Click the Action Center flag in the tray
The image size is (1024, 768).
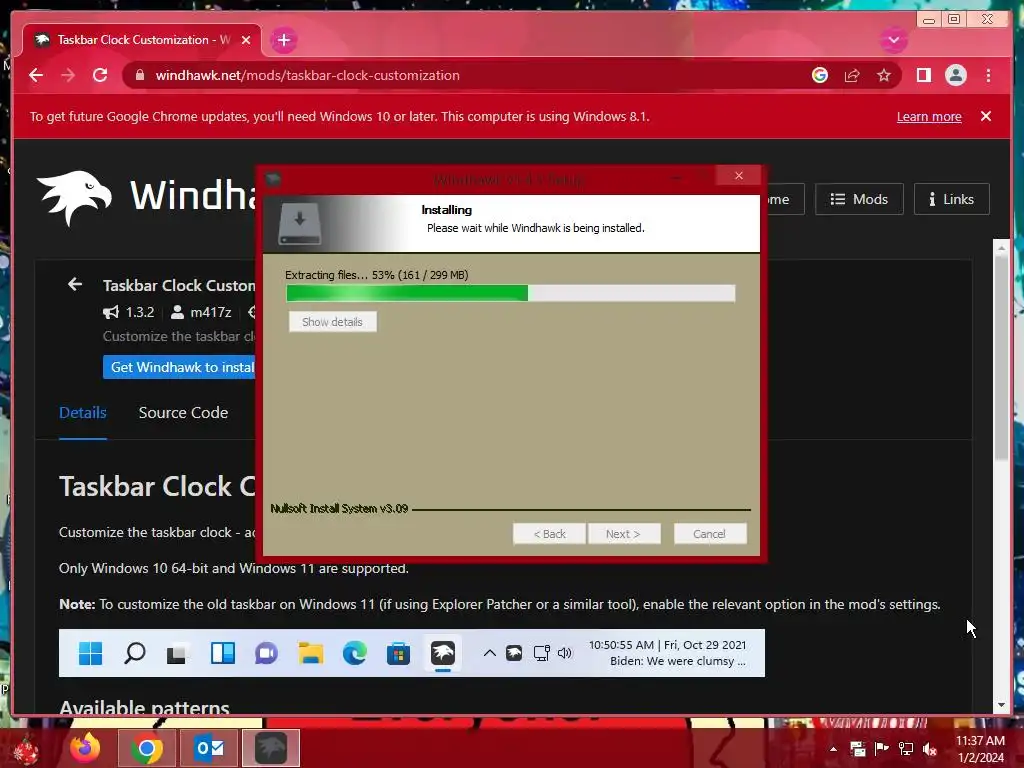(882, 749)
